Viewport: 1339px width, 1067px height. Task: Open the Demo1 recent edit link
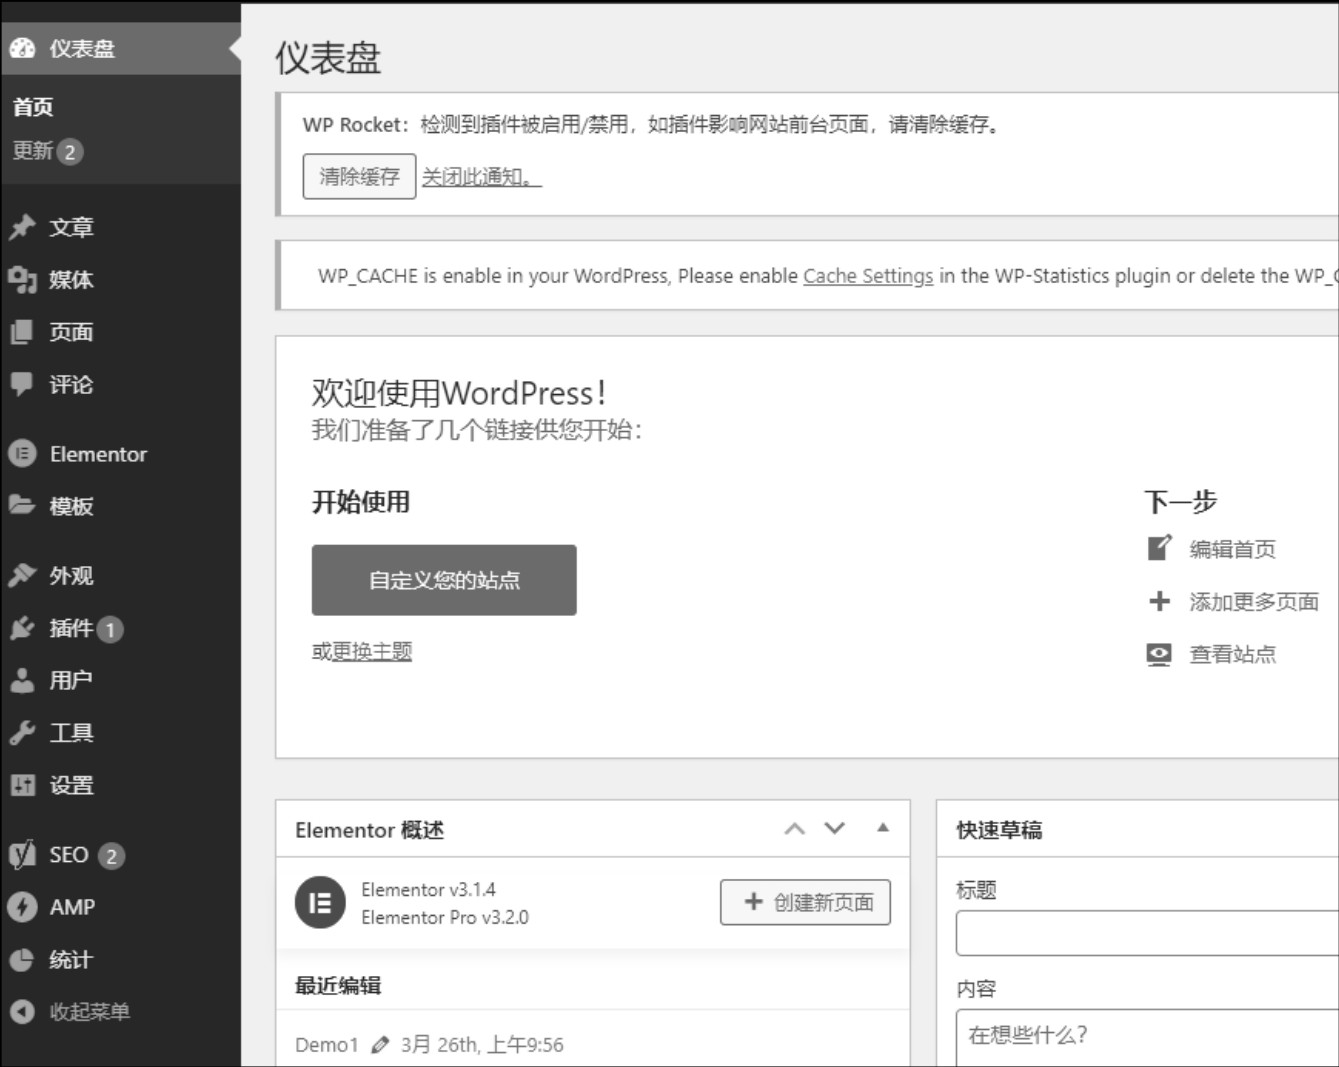coord(326,1045)
